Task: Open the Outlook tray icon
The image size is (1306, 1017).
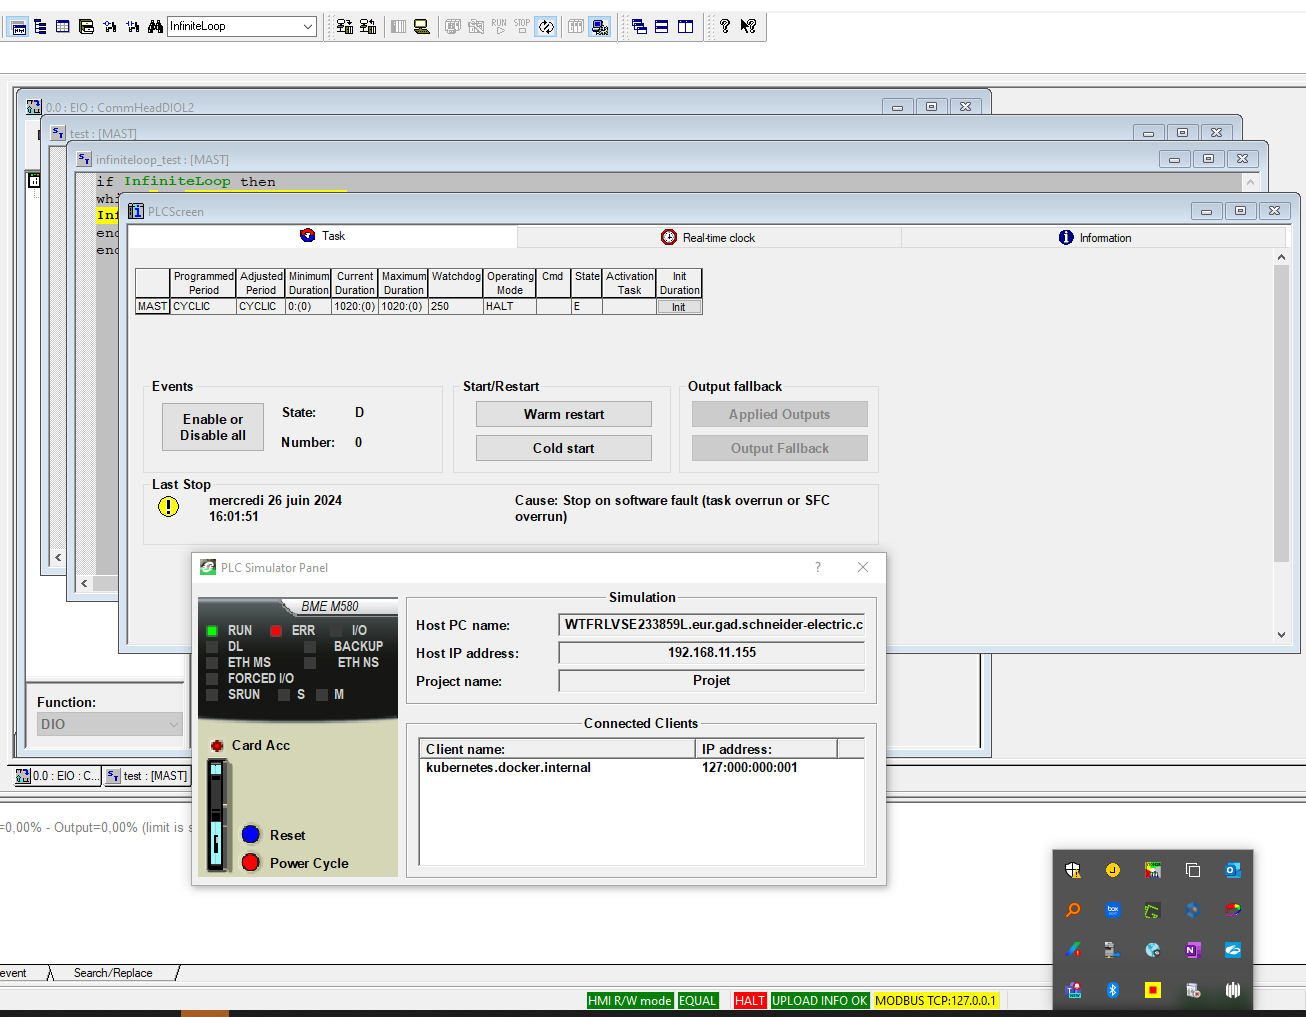Action: [x=1233, y=870]
